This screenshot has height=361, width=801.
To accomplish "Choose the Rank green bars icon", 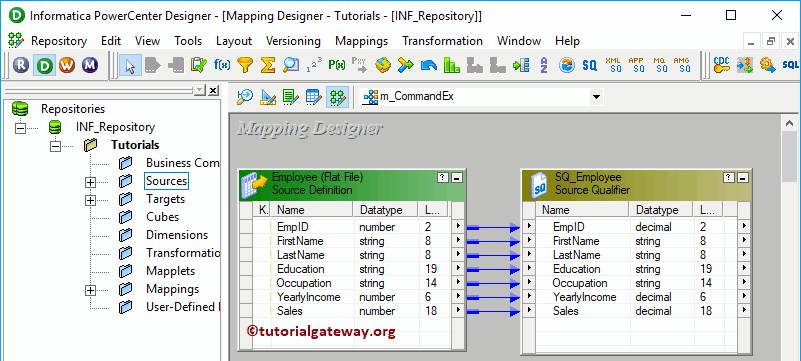I will (452, 65).
